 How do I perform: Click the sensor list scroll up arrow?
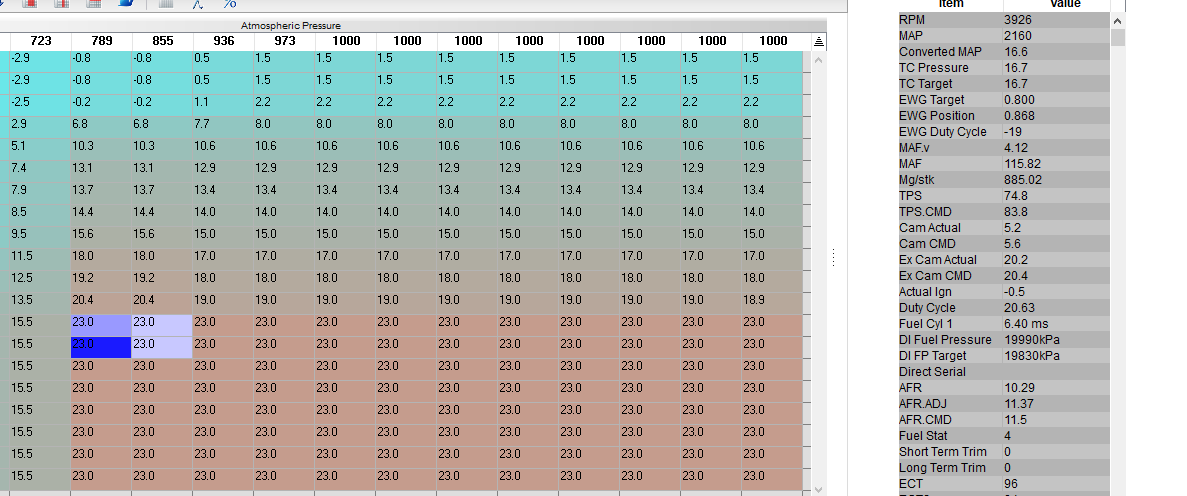pyautogui.click(x=1117, y=20)
